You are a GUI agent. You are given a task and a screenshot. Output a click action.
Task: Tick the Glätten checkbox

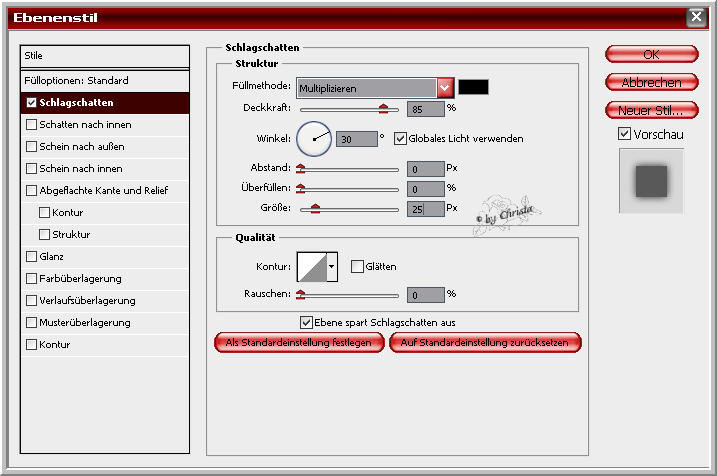[x=357, y=266]
